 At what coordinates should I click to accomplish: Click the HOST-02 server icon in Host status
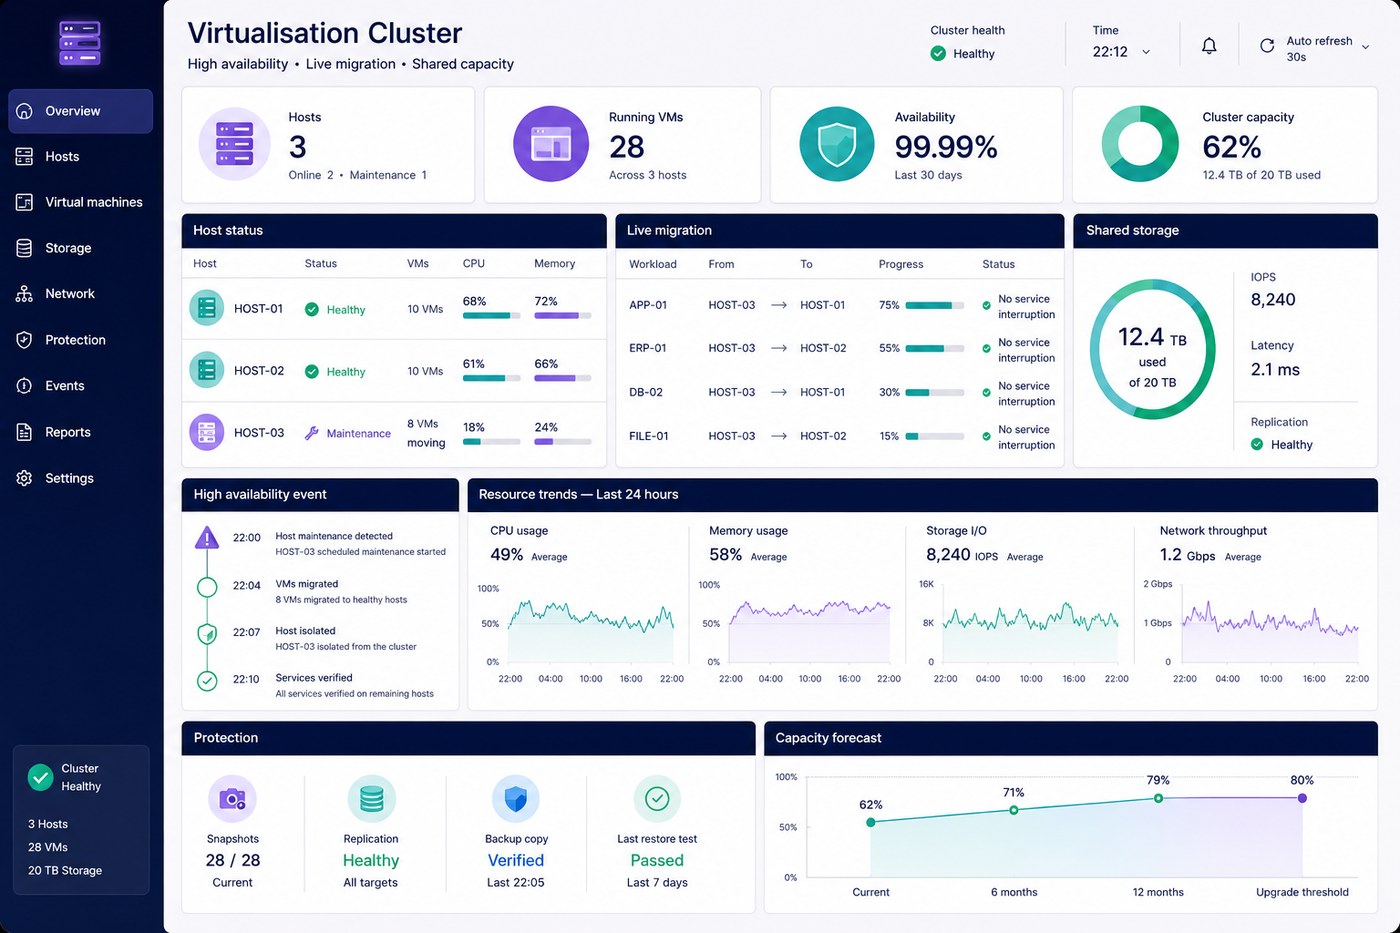click(x=207, y=370)
